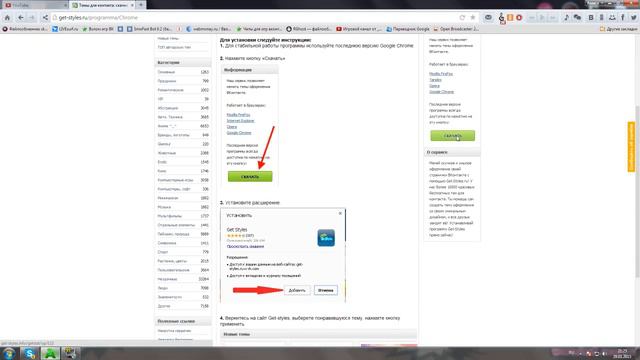The width and height of the screenshot is (640, 360).
Task: Select the Темы для контакта tab
Action: point(102,5)
